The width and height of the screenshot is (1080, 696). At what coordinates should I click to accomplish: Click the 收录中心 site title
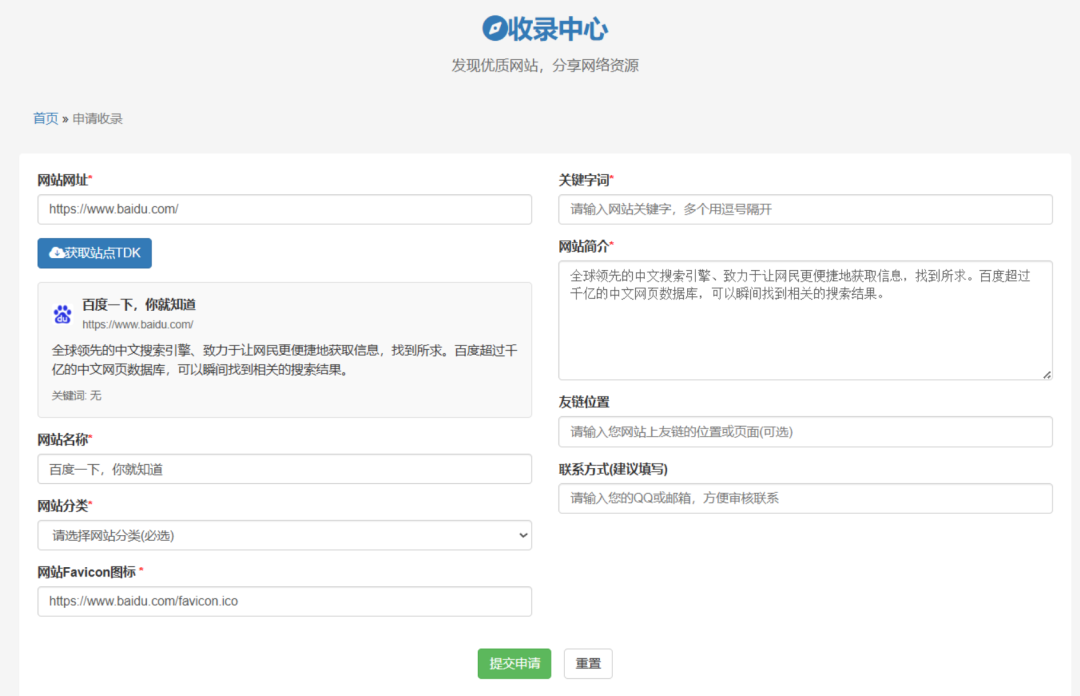(x=558, y=28)
